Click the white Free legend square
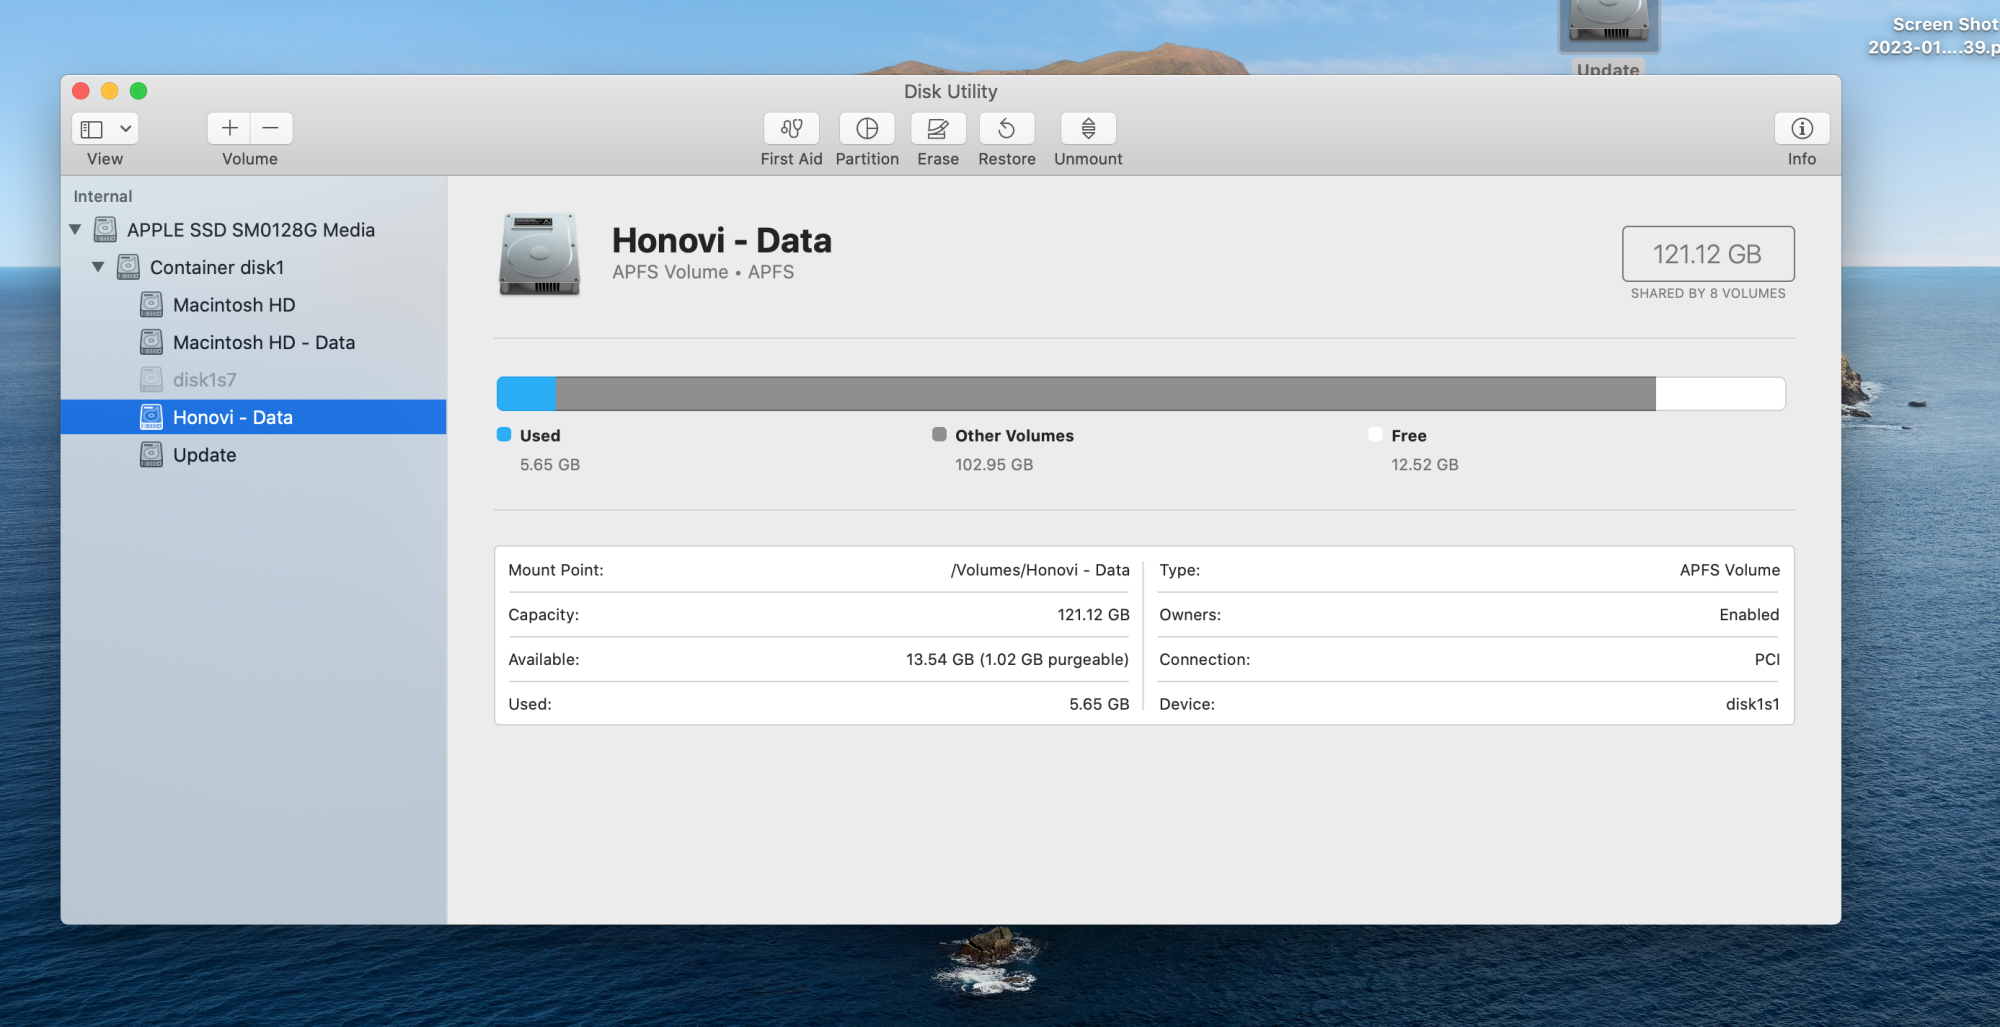The width and height of the screenshot is (2000, 1027). pyautogui.click(x=1375, y=434)
